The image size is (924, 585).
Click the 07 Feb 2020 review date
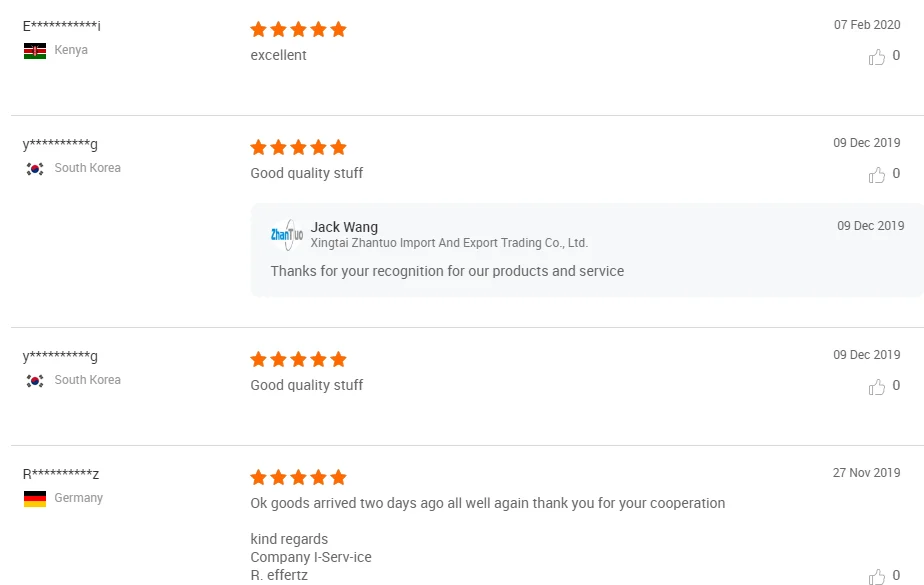[x=867, y=25]
